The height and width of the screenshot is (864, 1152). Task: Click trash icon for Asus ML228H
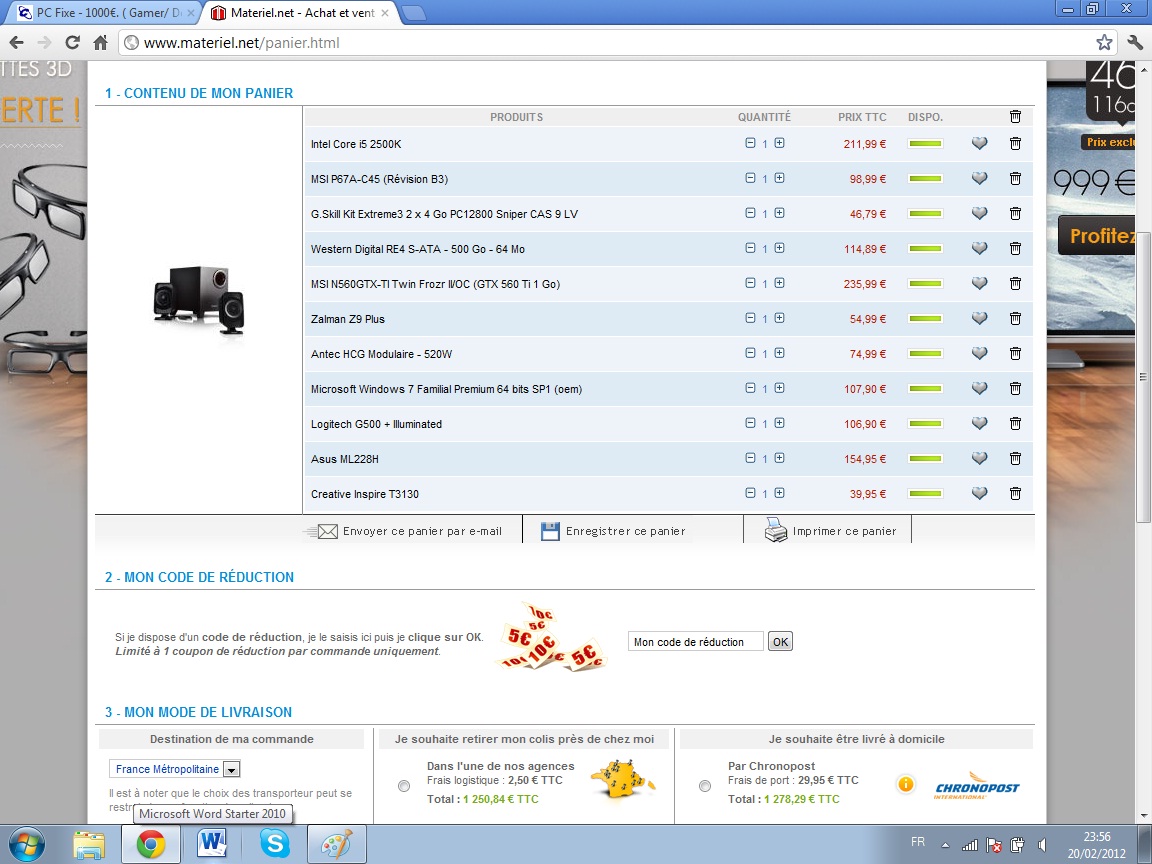(1015, 459)
